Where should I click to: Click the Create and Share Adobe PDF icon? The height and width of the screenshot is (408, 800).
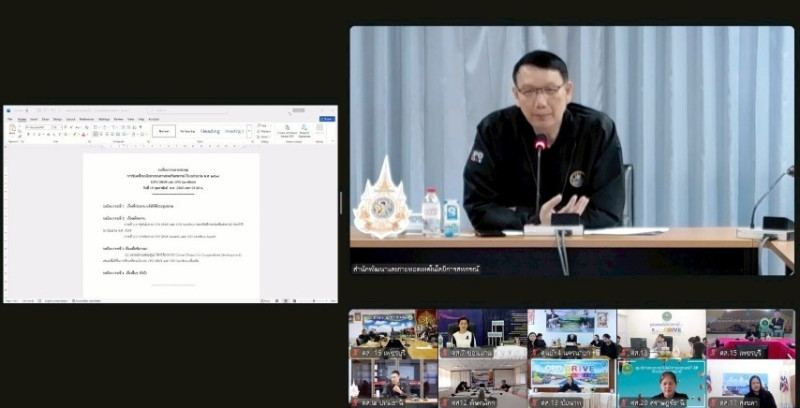click(x=287, y=130)
